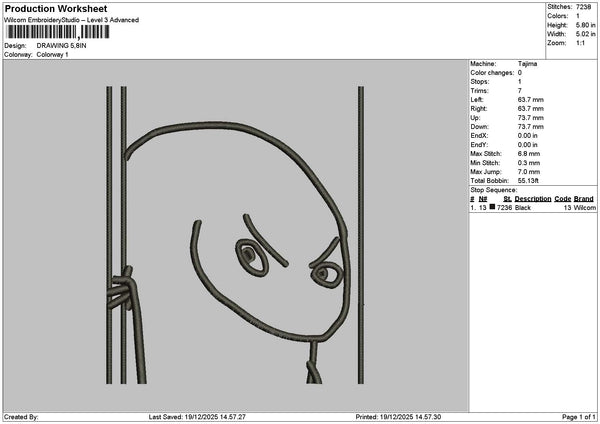This screenshot has width=600, height=424.
Task: Select stitch count '7236' in Stop Sequence row
Action: coord(504,208)
